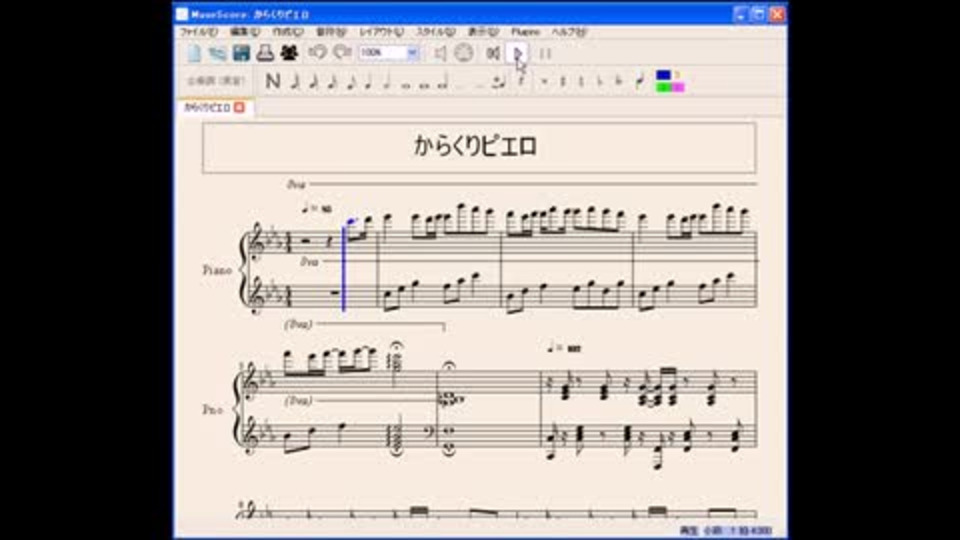Viewport: 960px width, 540px height.
Task: Select the fifth note duration icon
Action: tap(369, 81)
